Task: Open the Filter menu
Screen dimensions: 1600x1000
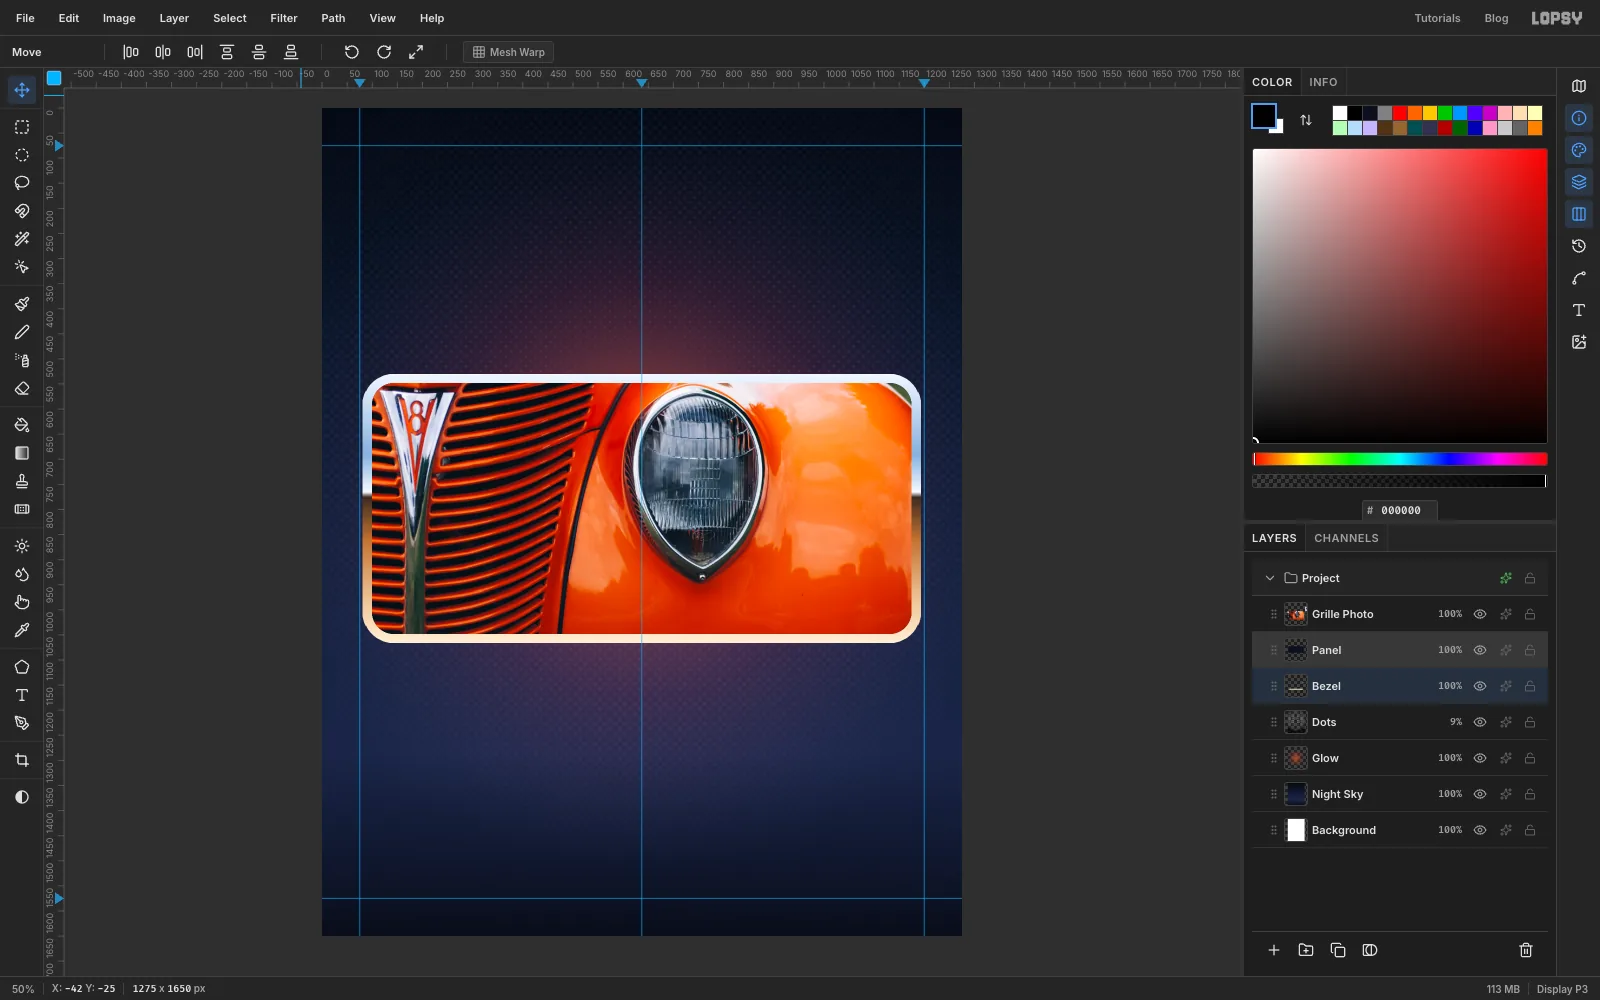Action: coord(284,18)
